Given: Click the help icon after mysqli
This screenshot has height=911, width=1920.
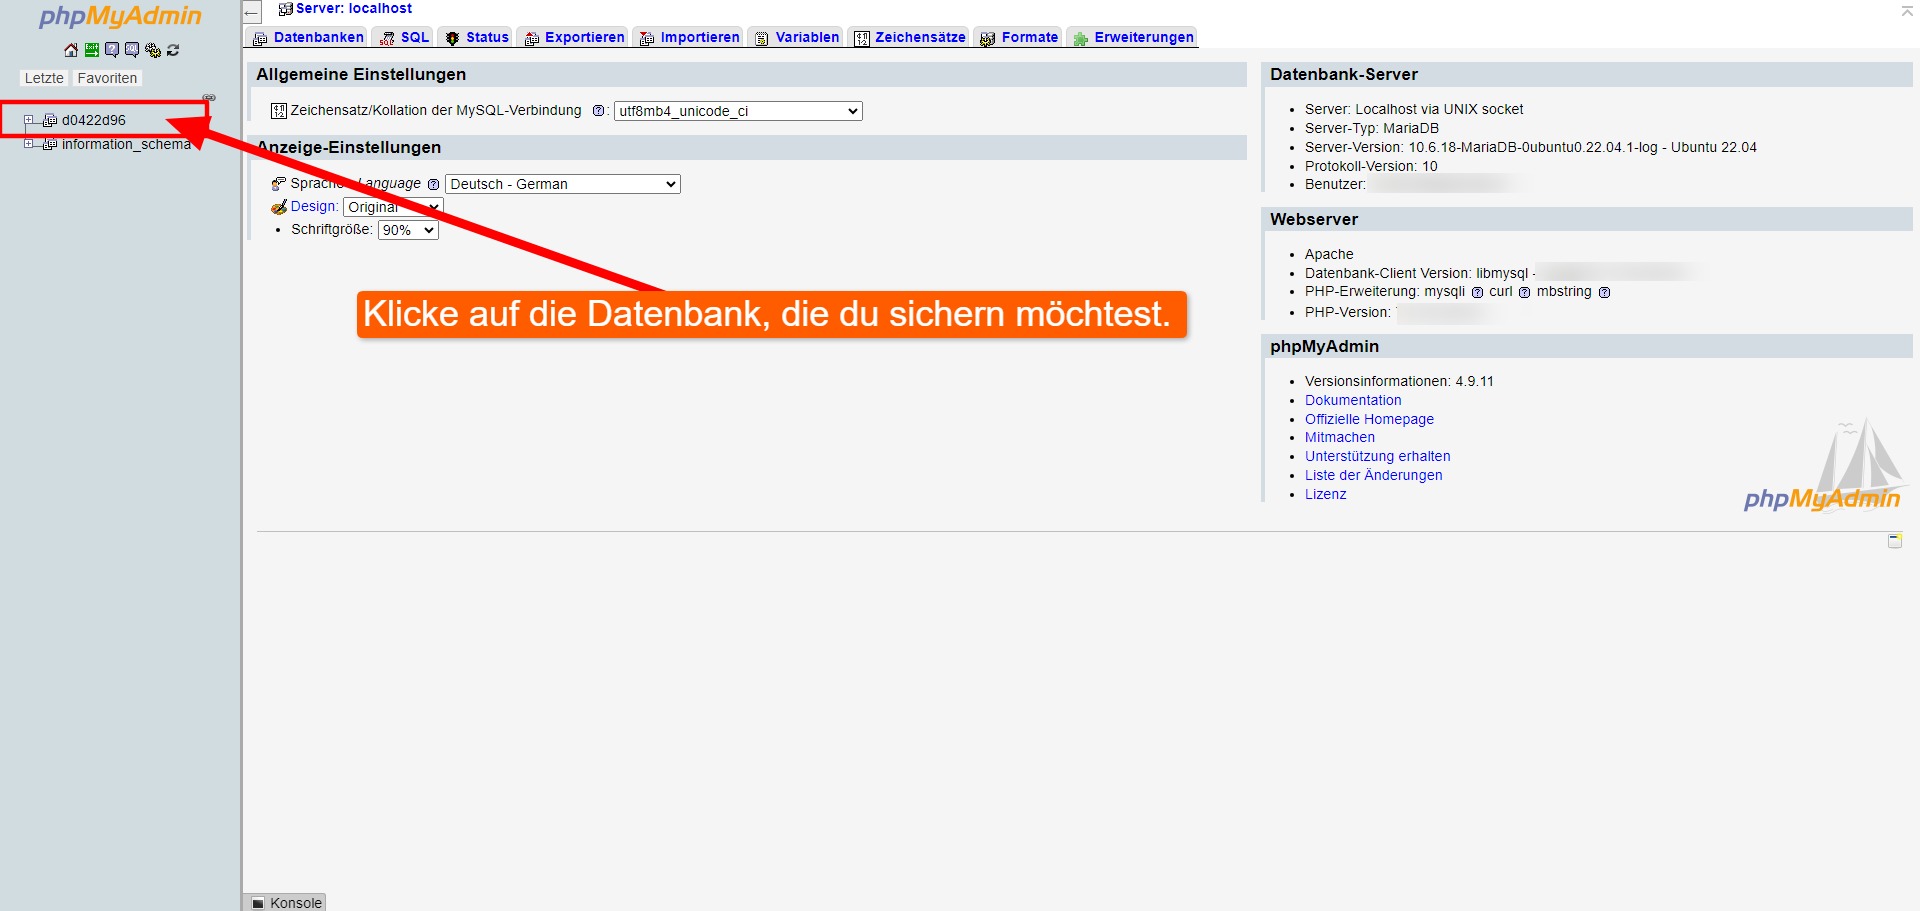Looking at the screenshot, I should click(1477, 292).
